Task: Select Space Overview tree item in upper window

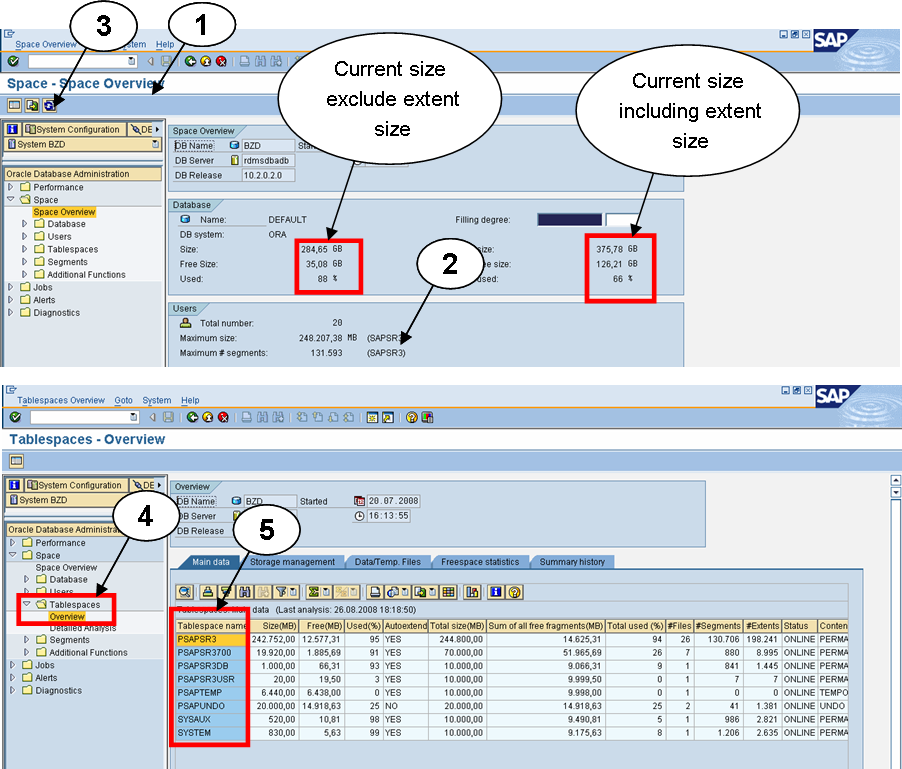Action: tap(64, 212)
